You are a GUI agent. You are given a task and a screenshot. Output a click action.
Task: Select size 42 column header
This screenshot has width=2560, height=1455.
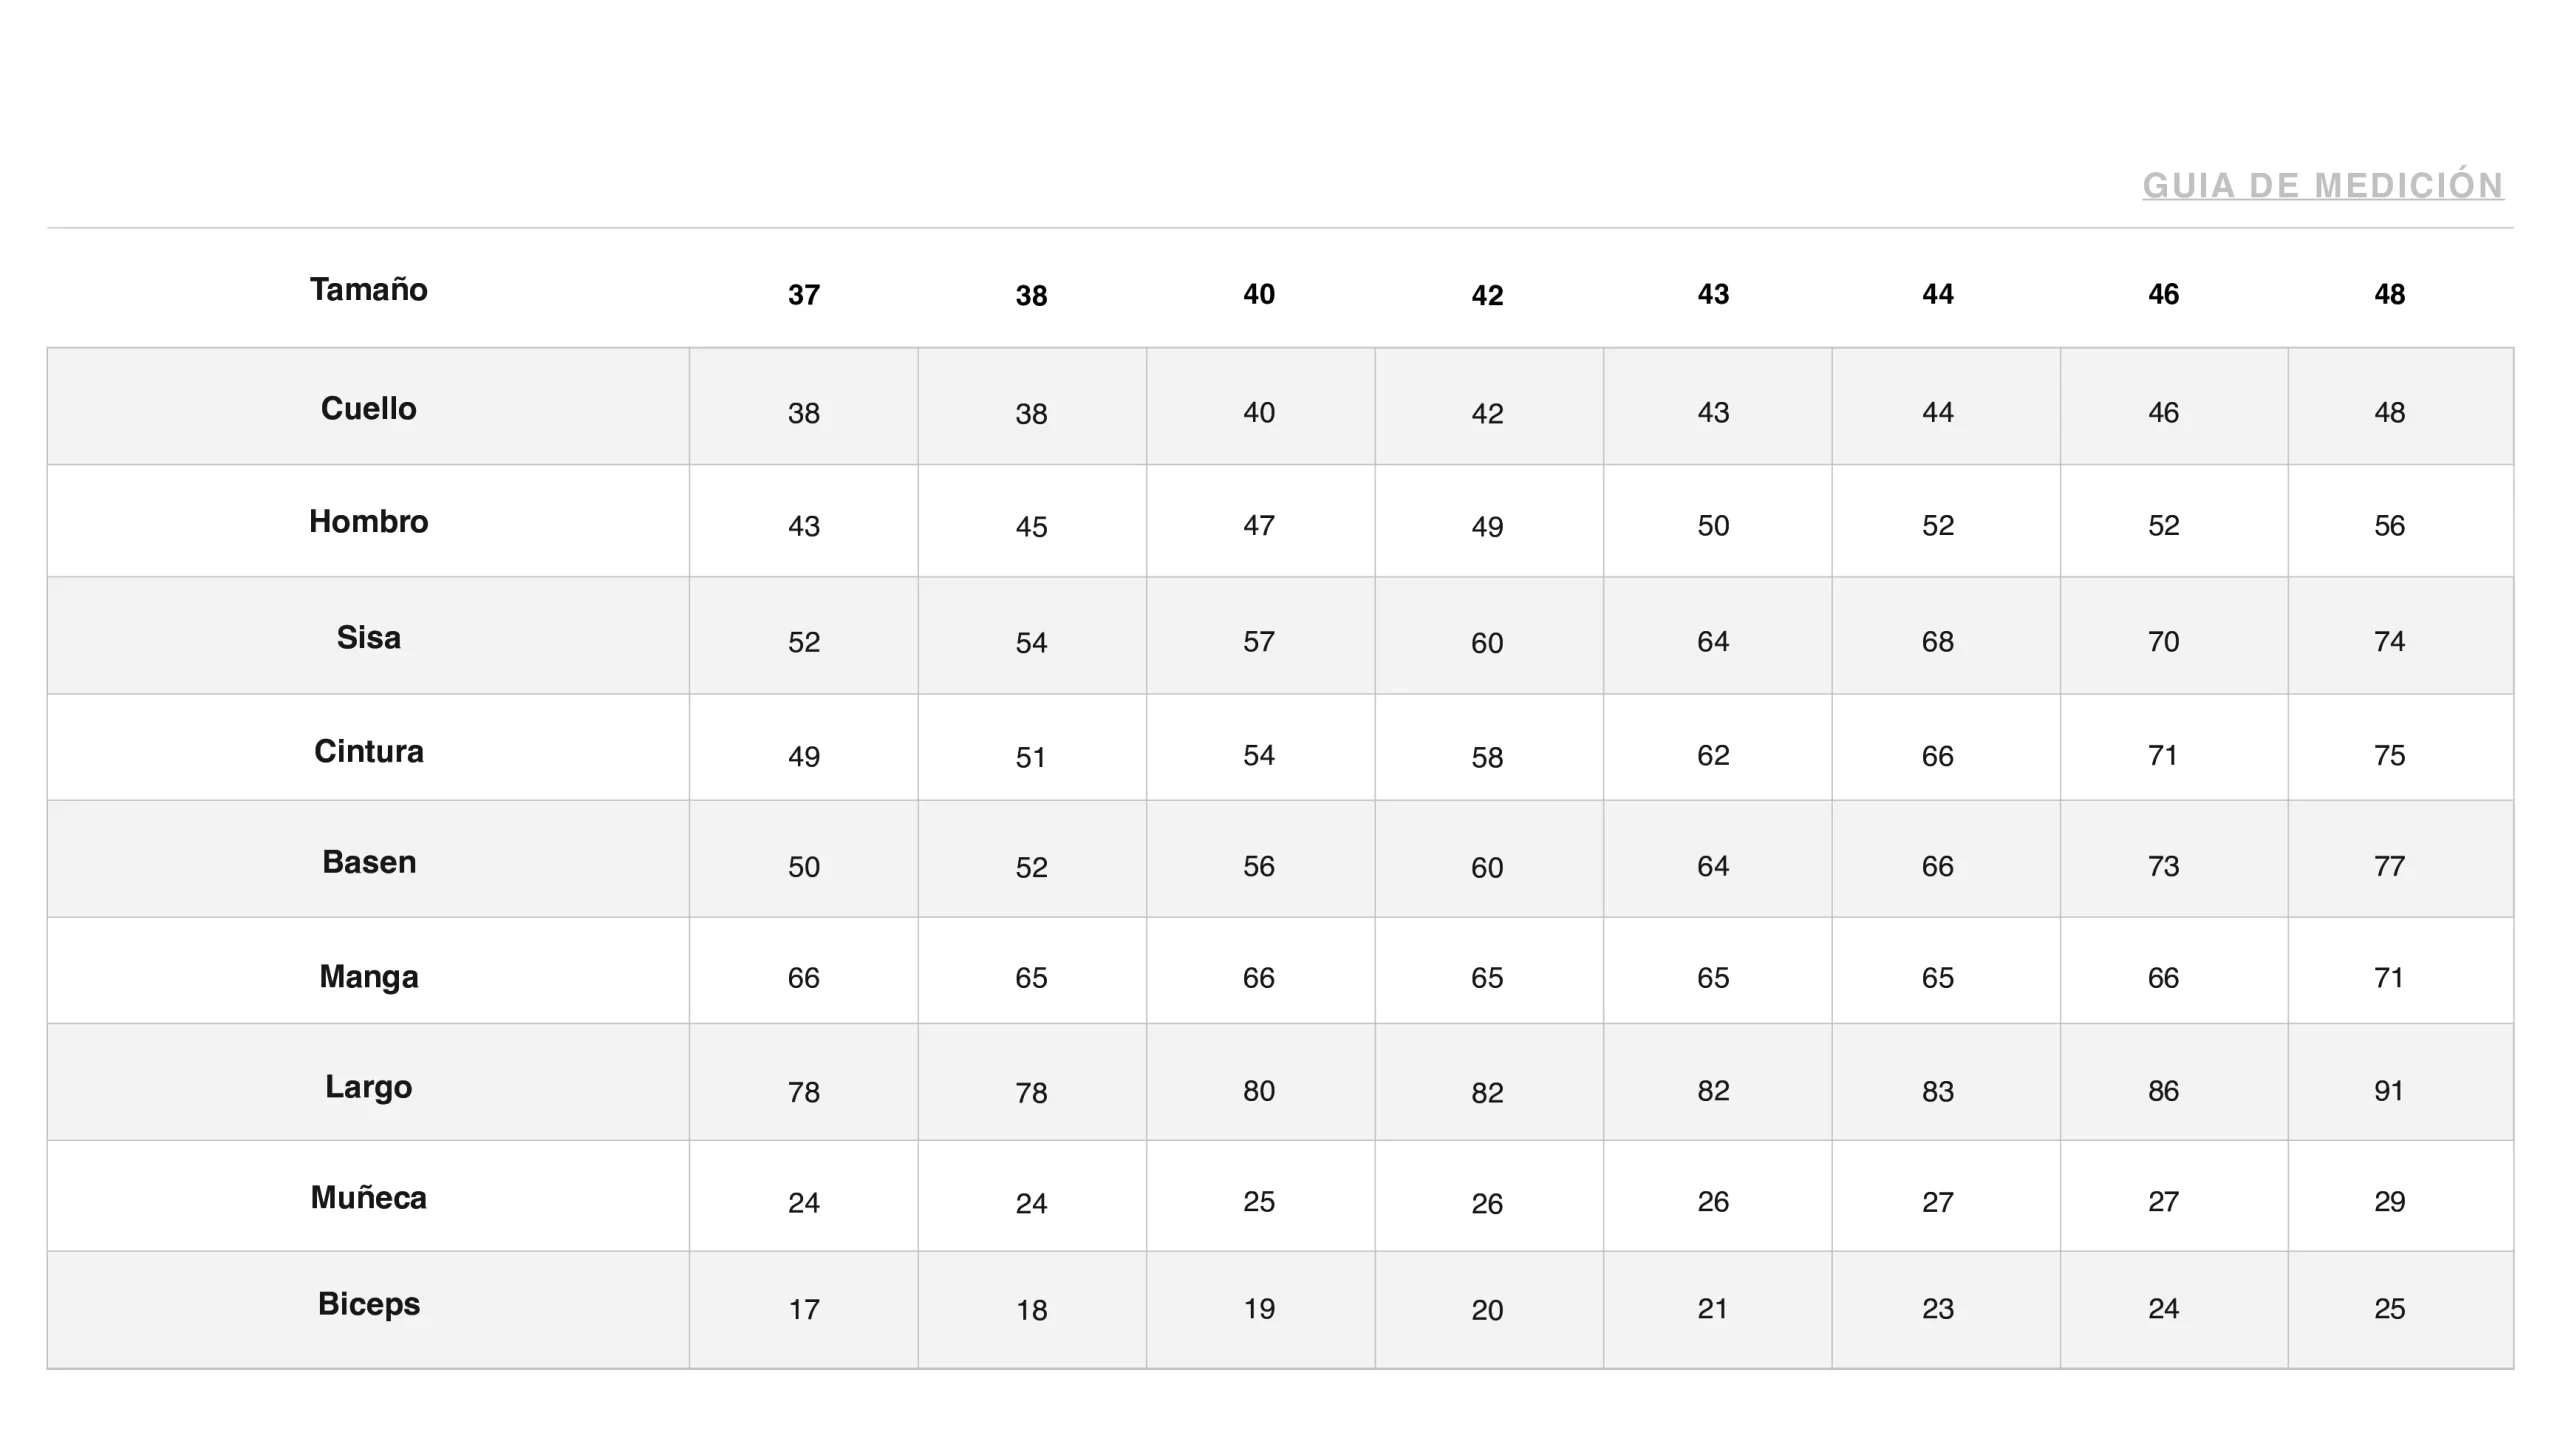tap(1487, 295)
